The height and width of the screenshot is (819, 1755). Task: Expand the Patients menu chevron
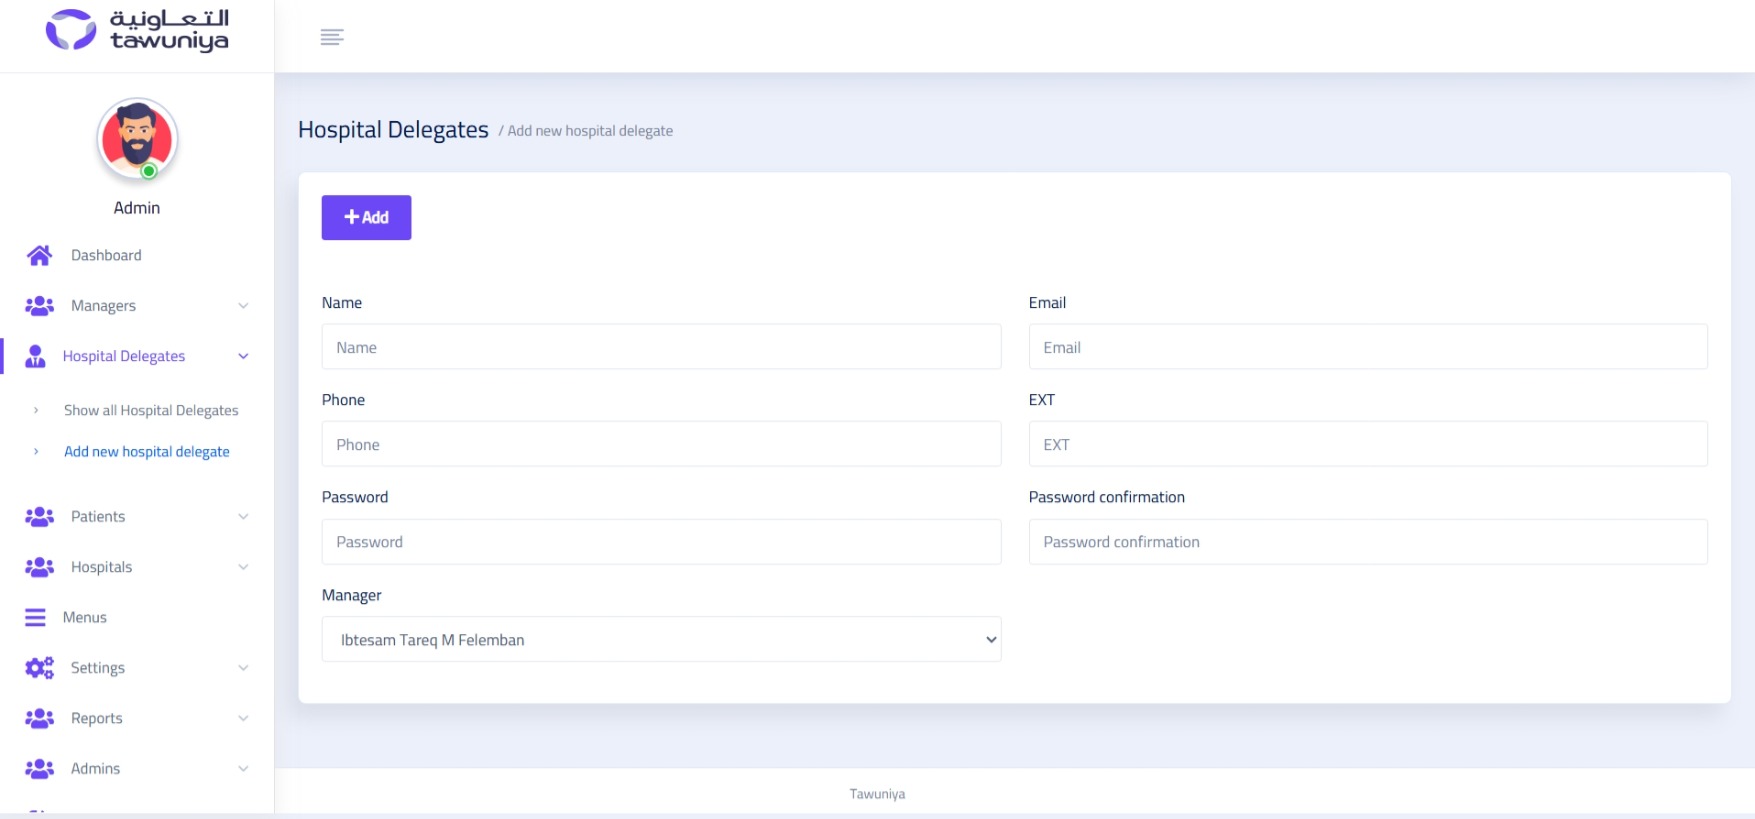(243, 517)
